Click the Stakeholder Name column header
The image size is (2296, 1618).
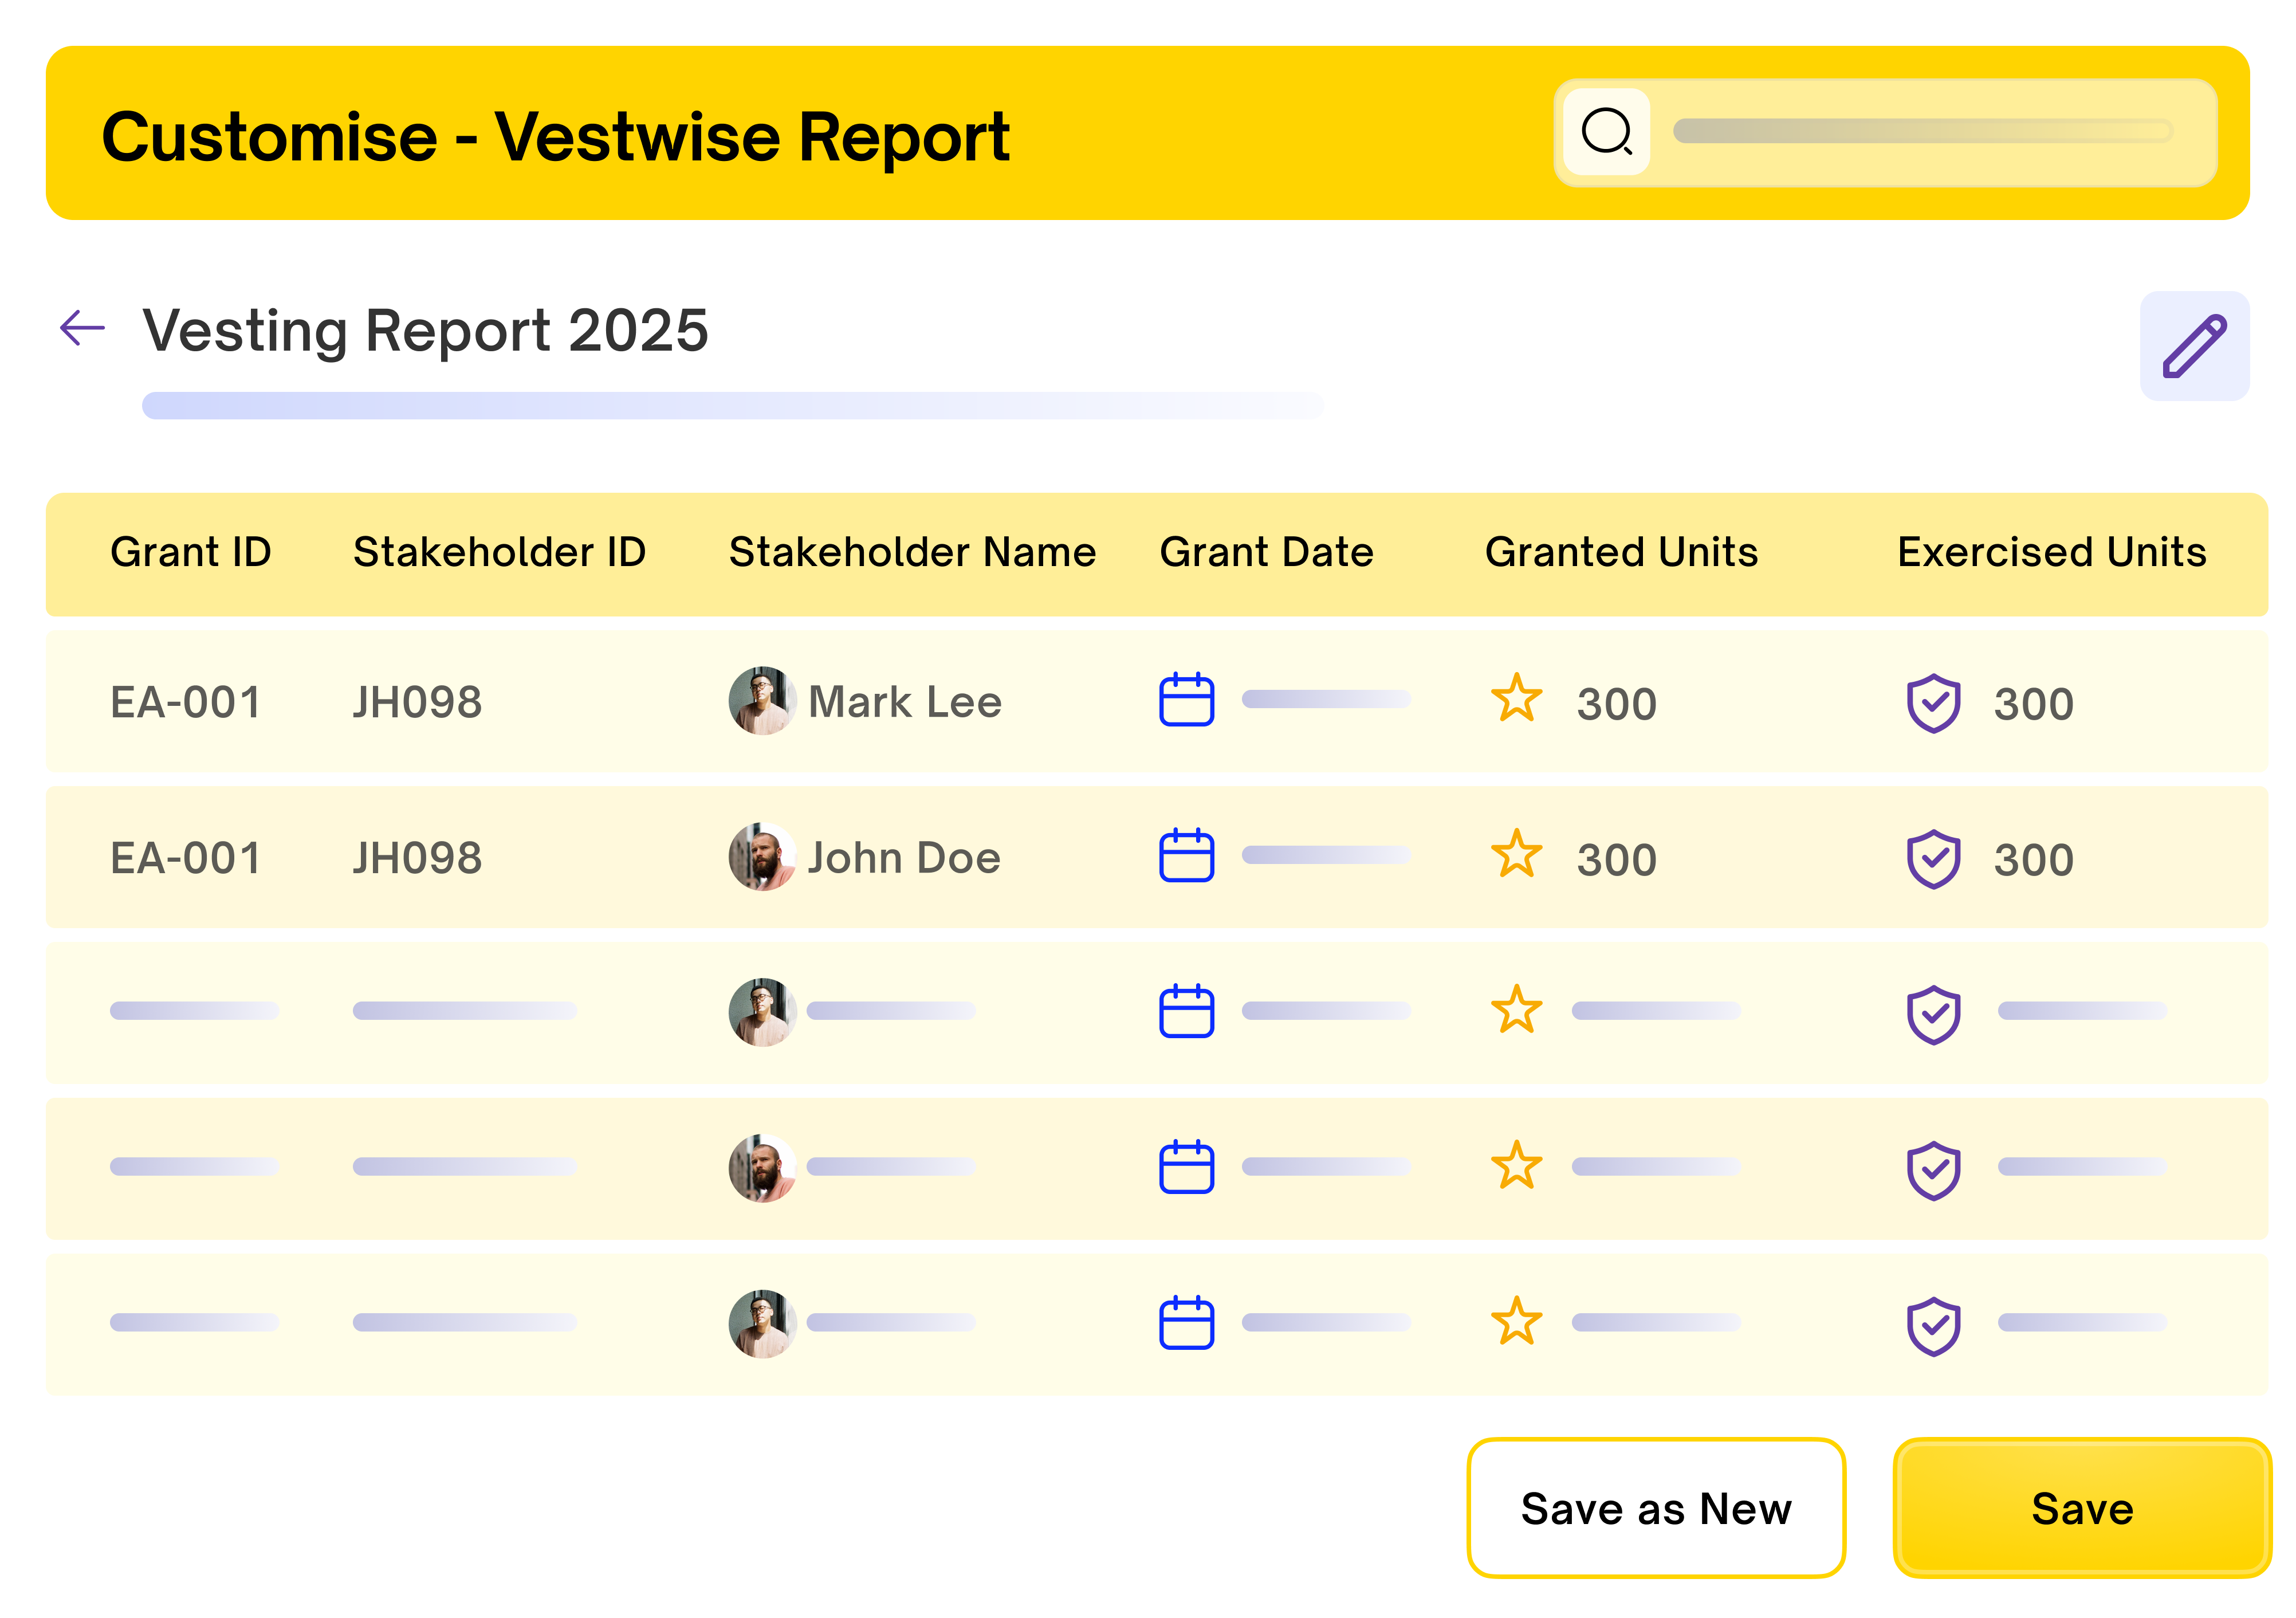tap(912, 552)
